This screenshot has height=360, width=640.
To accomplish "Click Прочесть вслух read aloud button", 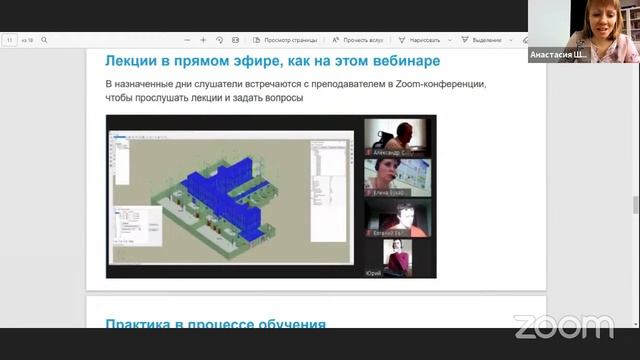I will 358,40.
